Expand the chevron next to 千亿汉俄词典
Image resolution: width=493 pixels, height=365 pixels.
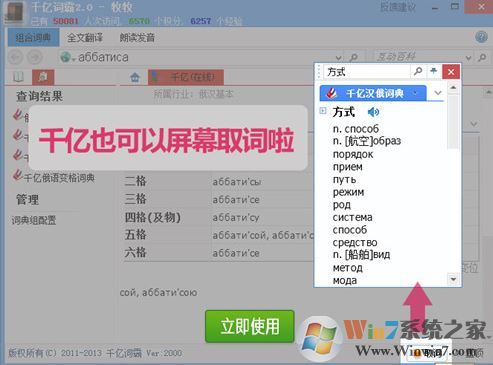[438, 93]
